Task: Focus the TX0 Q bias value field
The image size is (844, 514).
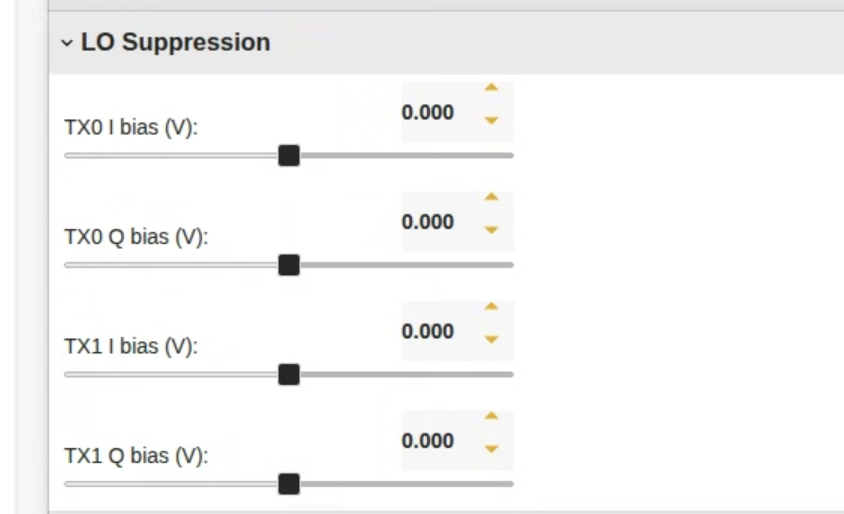Action: [x=429, y=222]
